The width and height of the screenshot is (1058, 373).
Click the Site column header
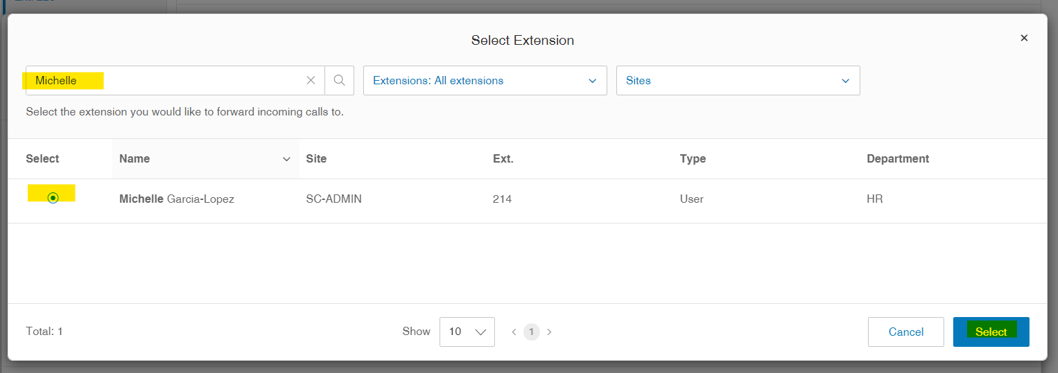tap(316, 159)
